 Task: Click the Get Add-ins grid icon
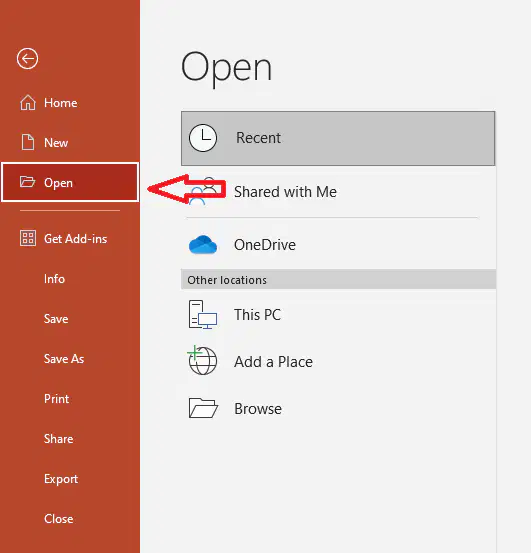(x=28, y=238)
